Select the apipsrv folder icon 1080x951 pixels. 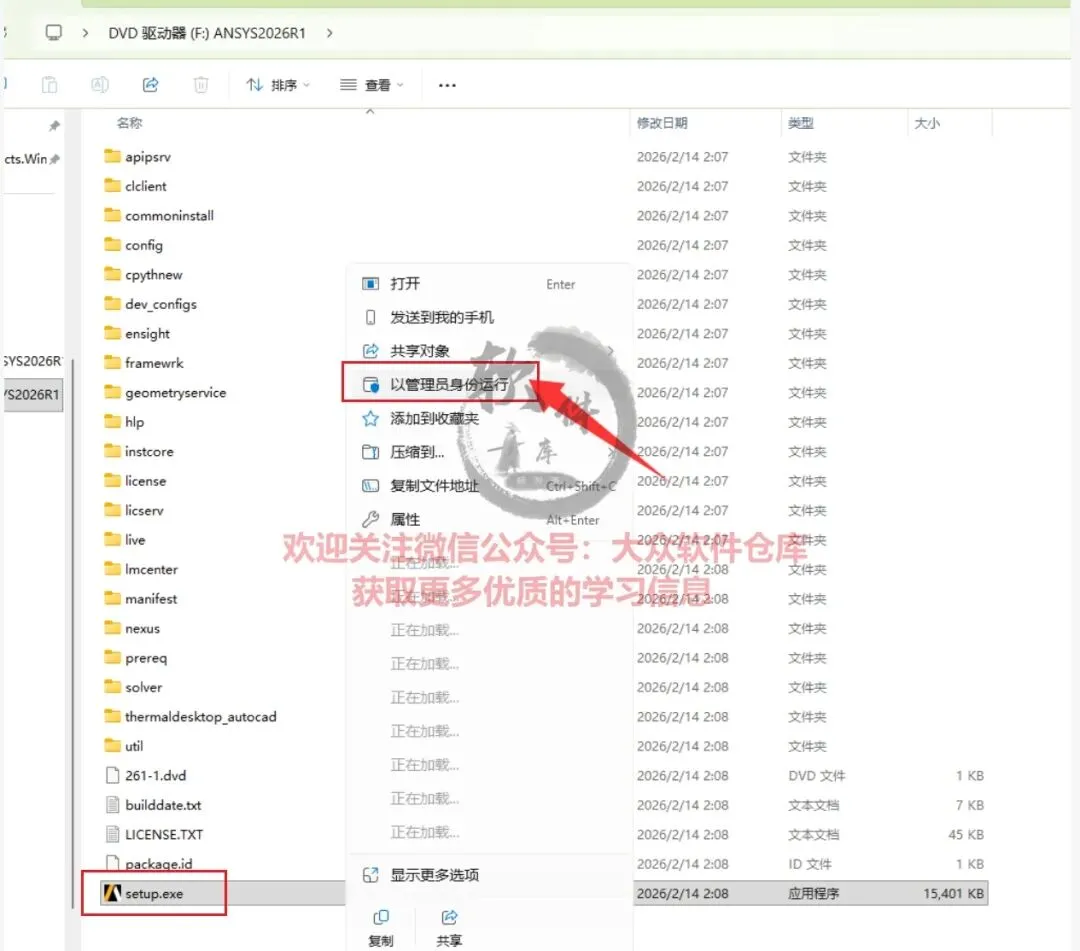(x=112, y=156)
